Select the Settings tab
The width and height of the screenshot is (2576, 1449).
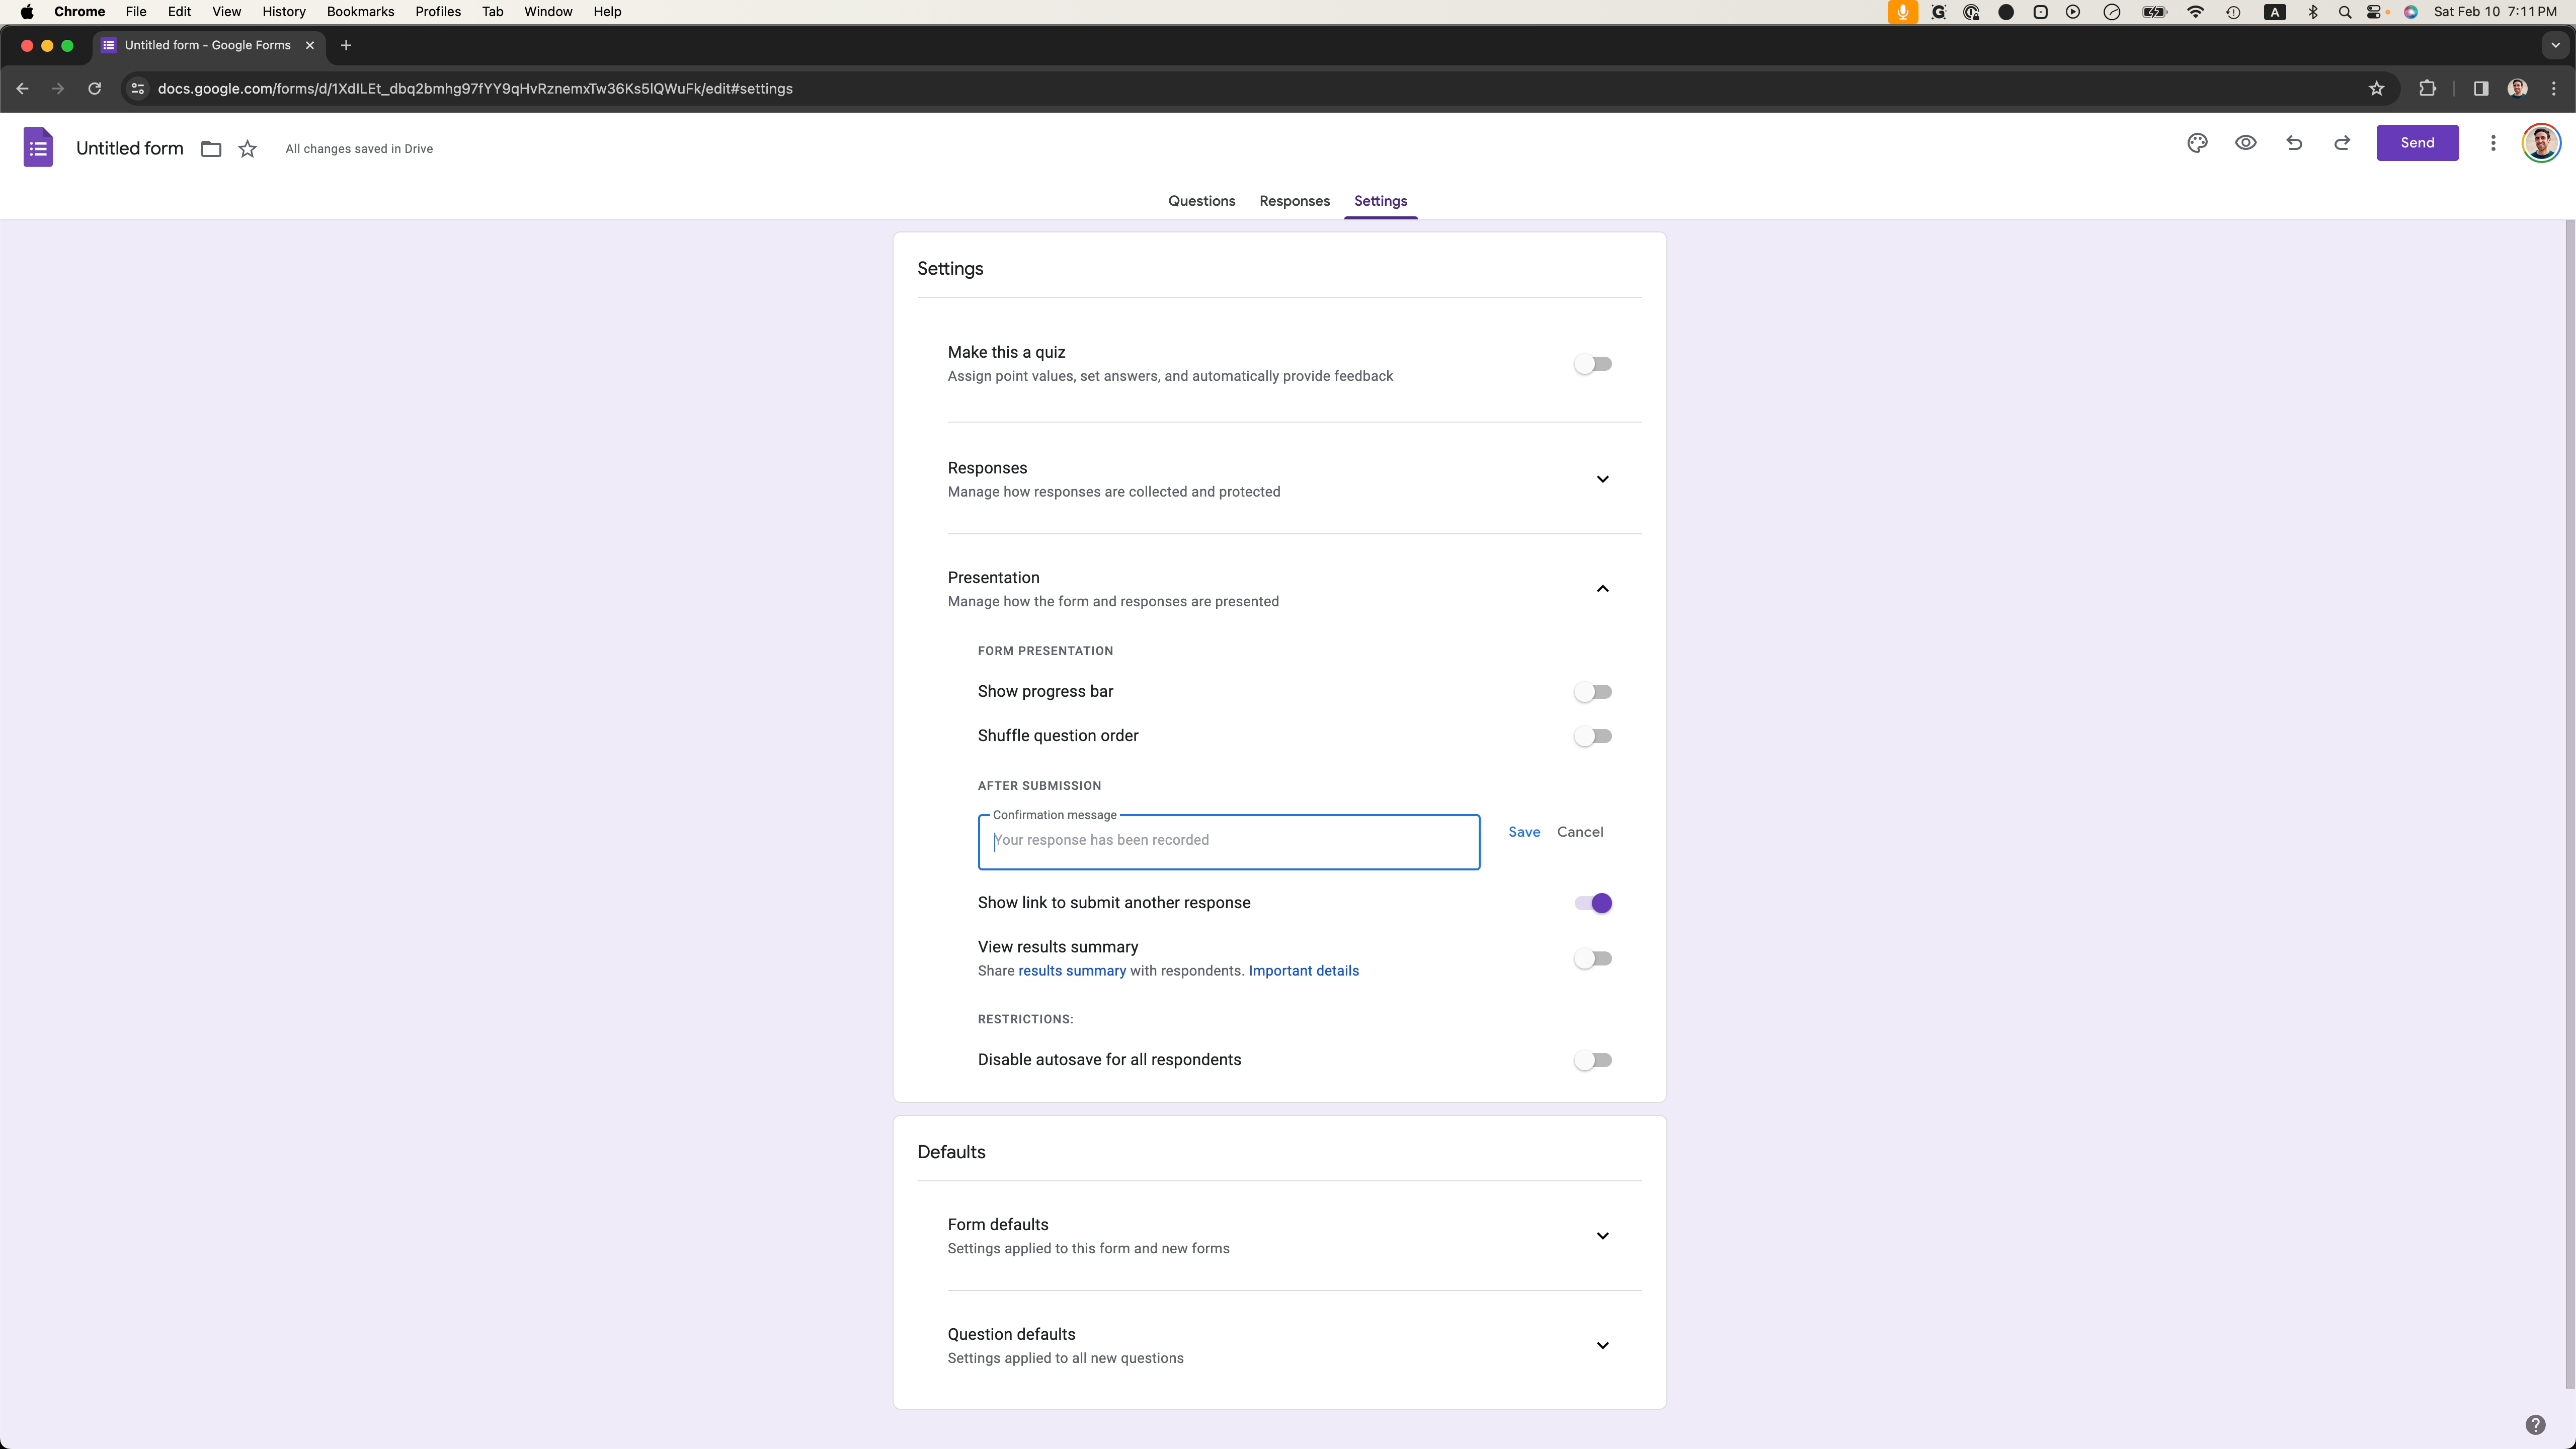tap(1380, 201)
